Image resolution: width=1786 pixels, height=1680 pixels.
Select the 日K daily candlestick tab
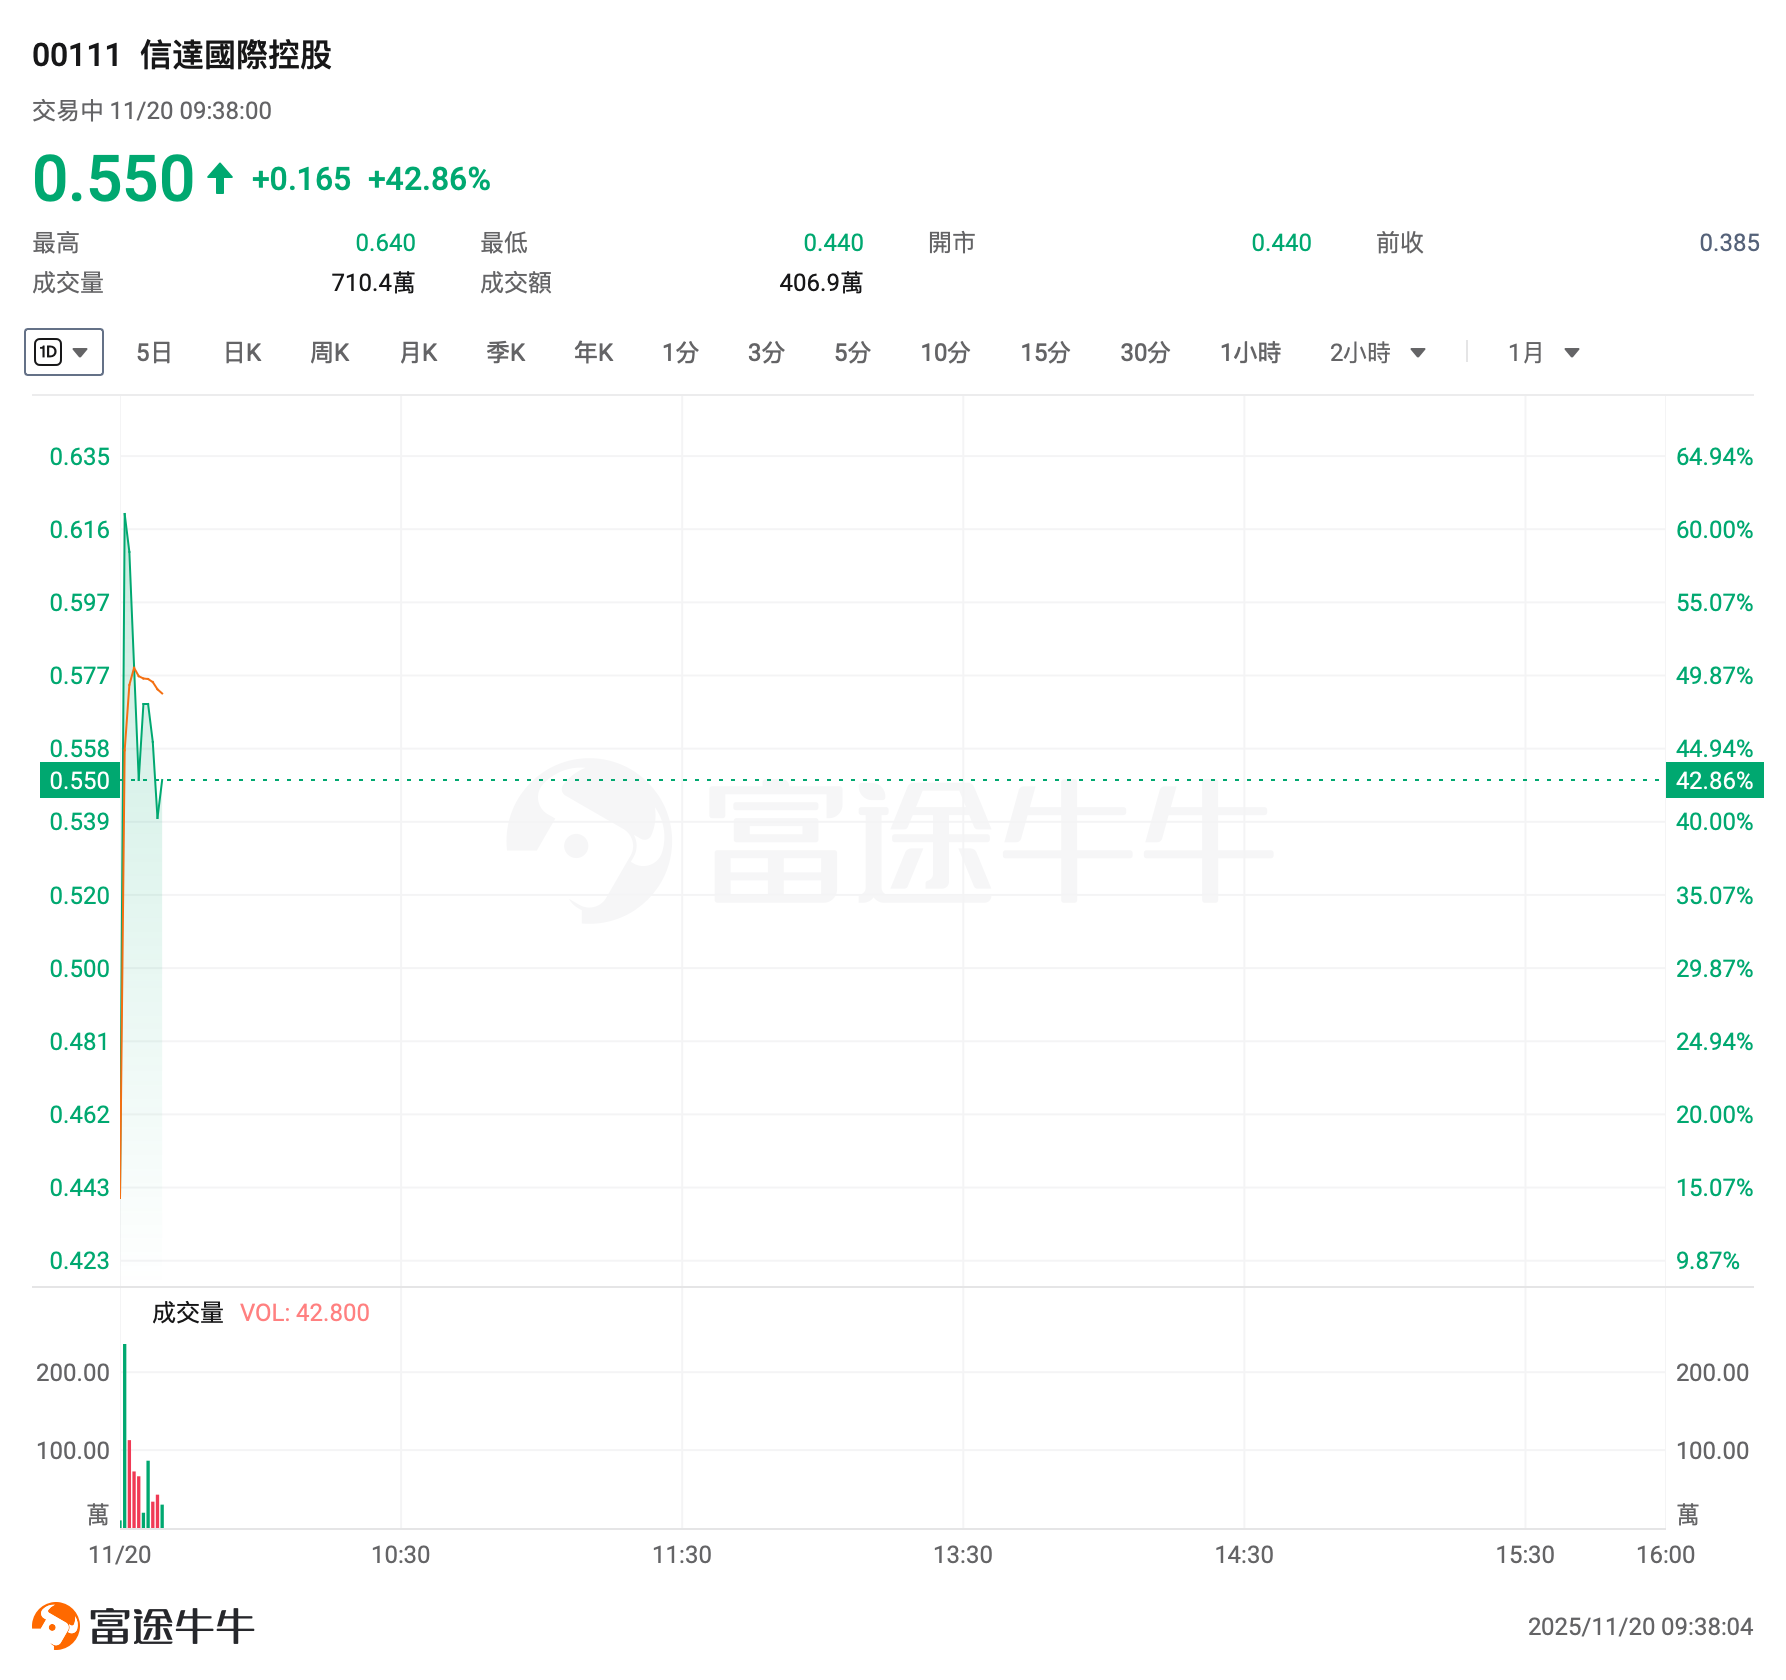[242, 352]
